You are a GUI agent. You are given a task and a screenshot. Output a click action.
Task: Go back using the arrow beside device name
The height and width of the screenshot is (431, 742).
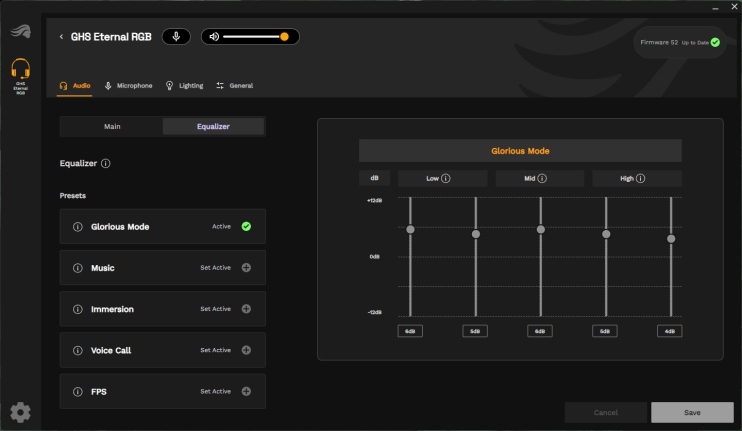click(61, 36)
